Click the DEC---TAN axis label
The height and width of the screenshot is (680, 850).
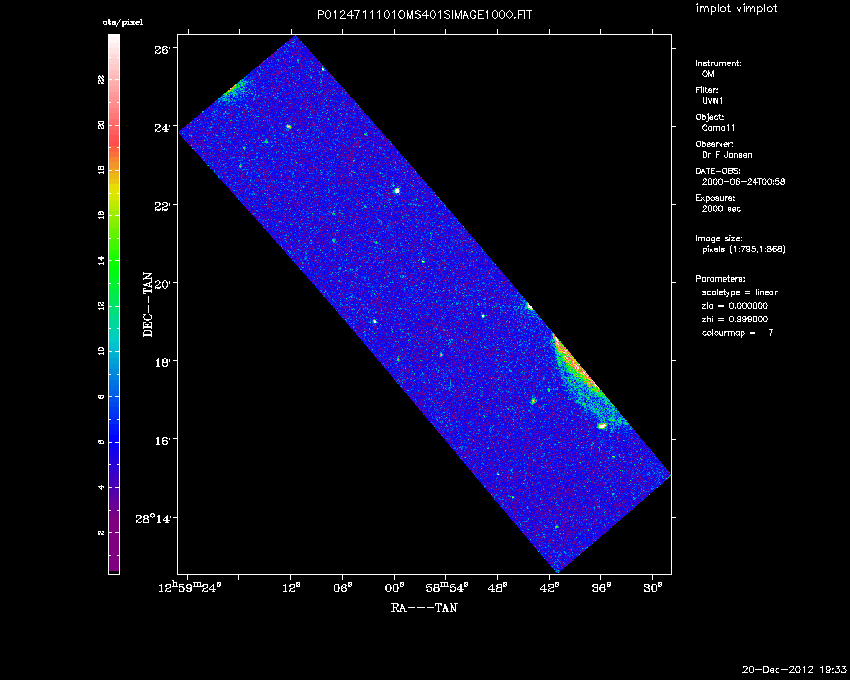(x=148, y=304)
